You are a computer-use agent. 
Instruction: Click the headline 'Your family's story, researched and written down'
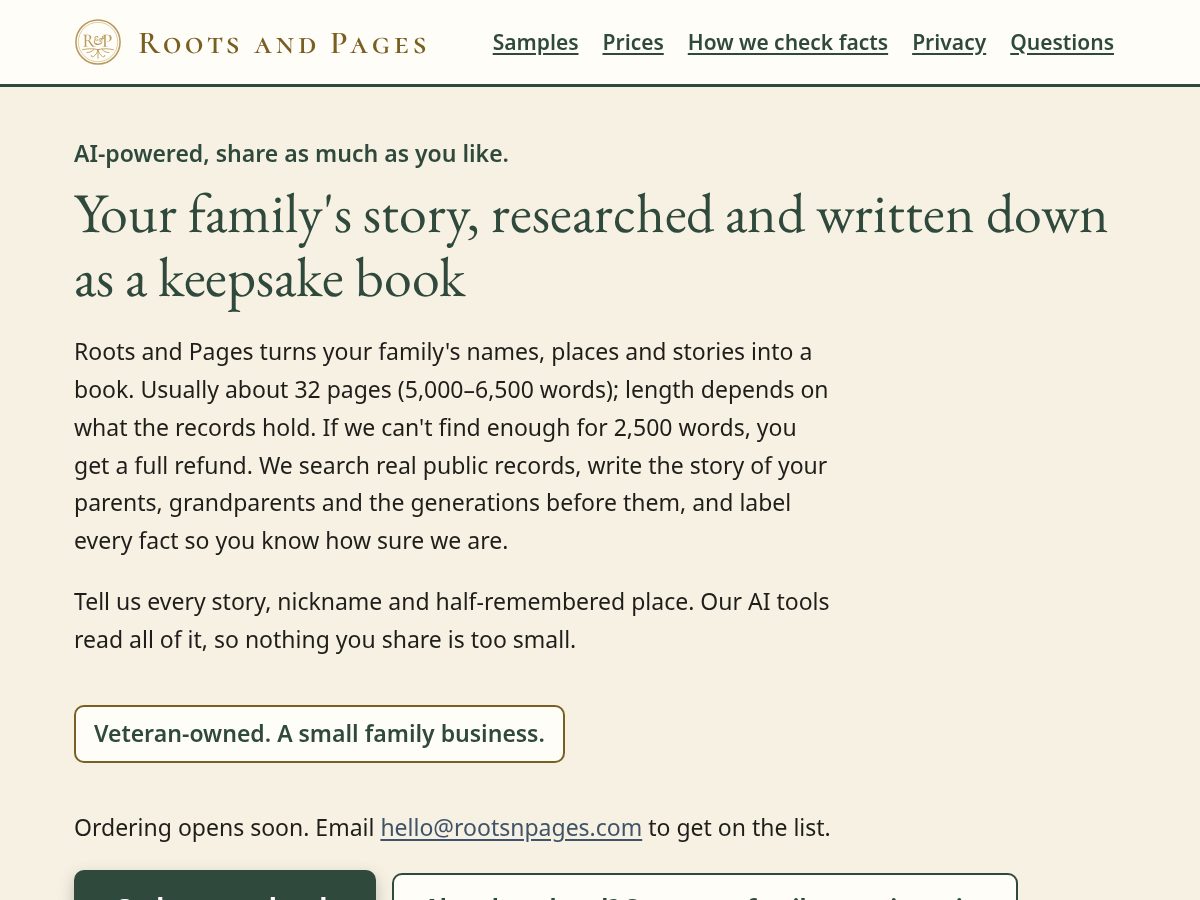tap(591, 246)
